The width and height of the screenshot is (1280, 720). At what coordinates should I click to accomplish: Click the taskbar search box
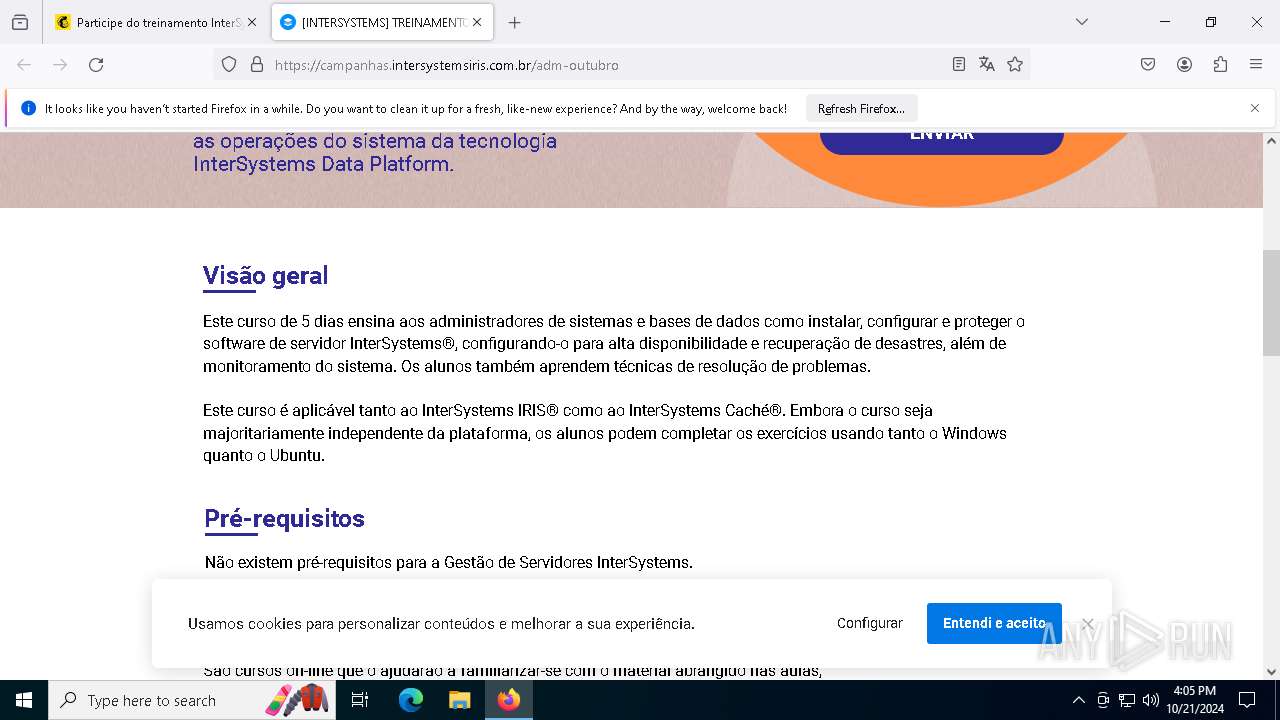pos(190,700)
